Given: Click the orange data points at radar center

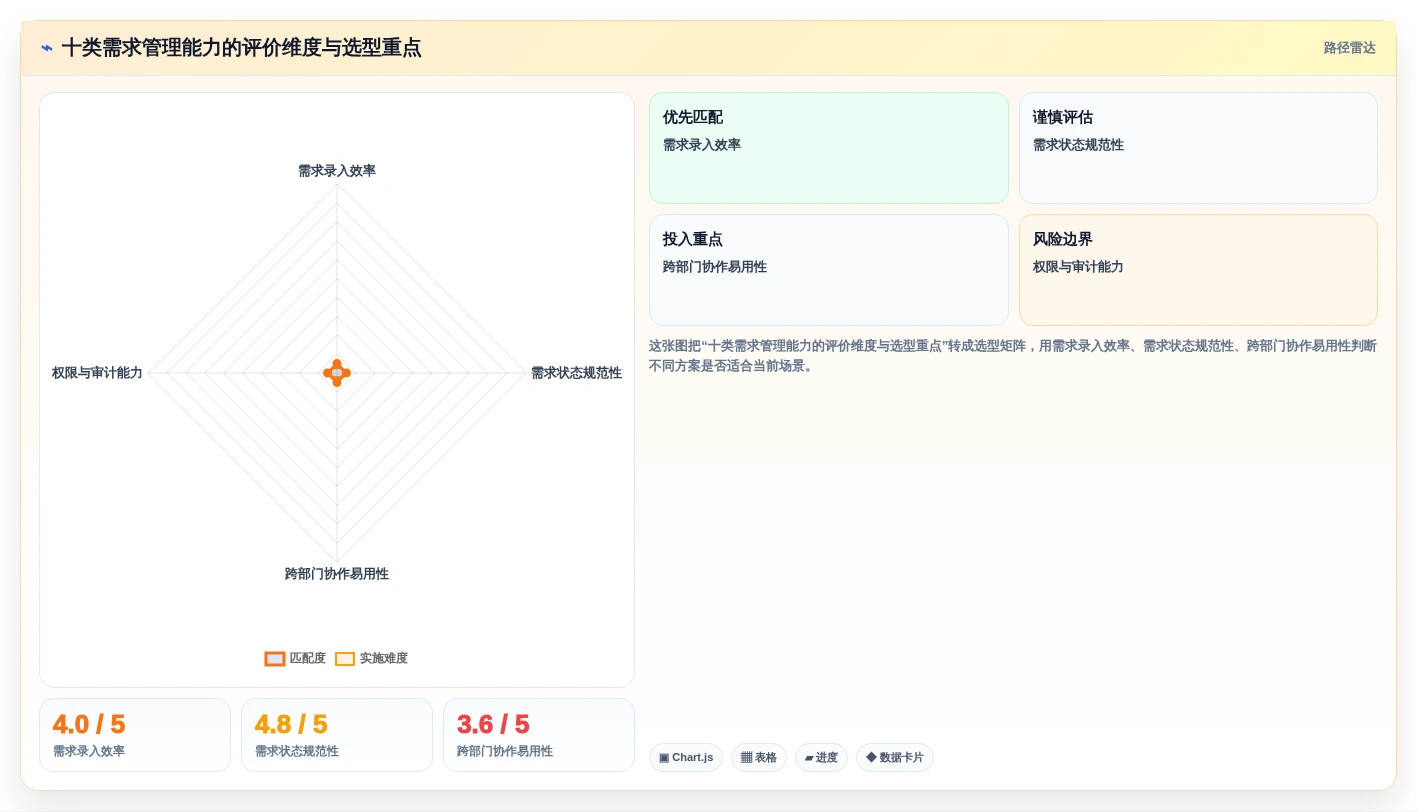Looking at the screenshot, I should 337,373.
